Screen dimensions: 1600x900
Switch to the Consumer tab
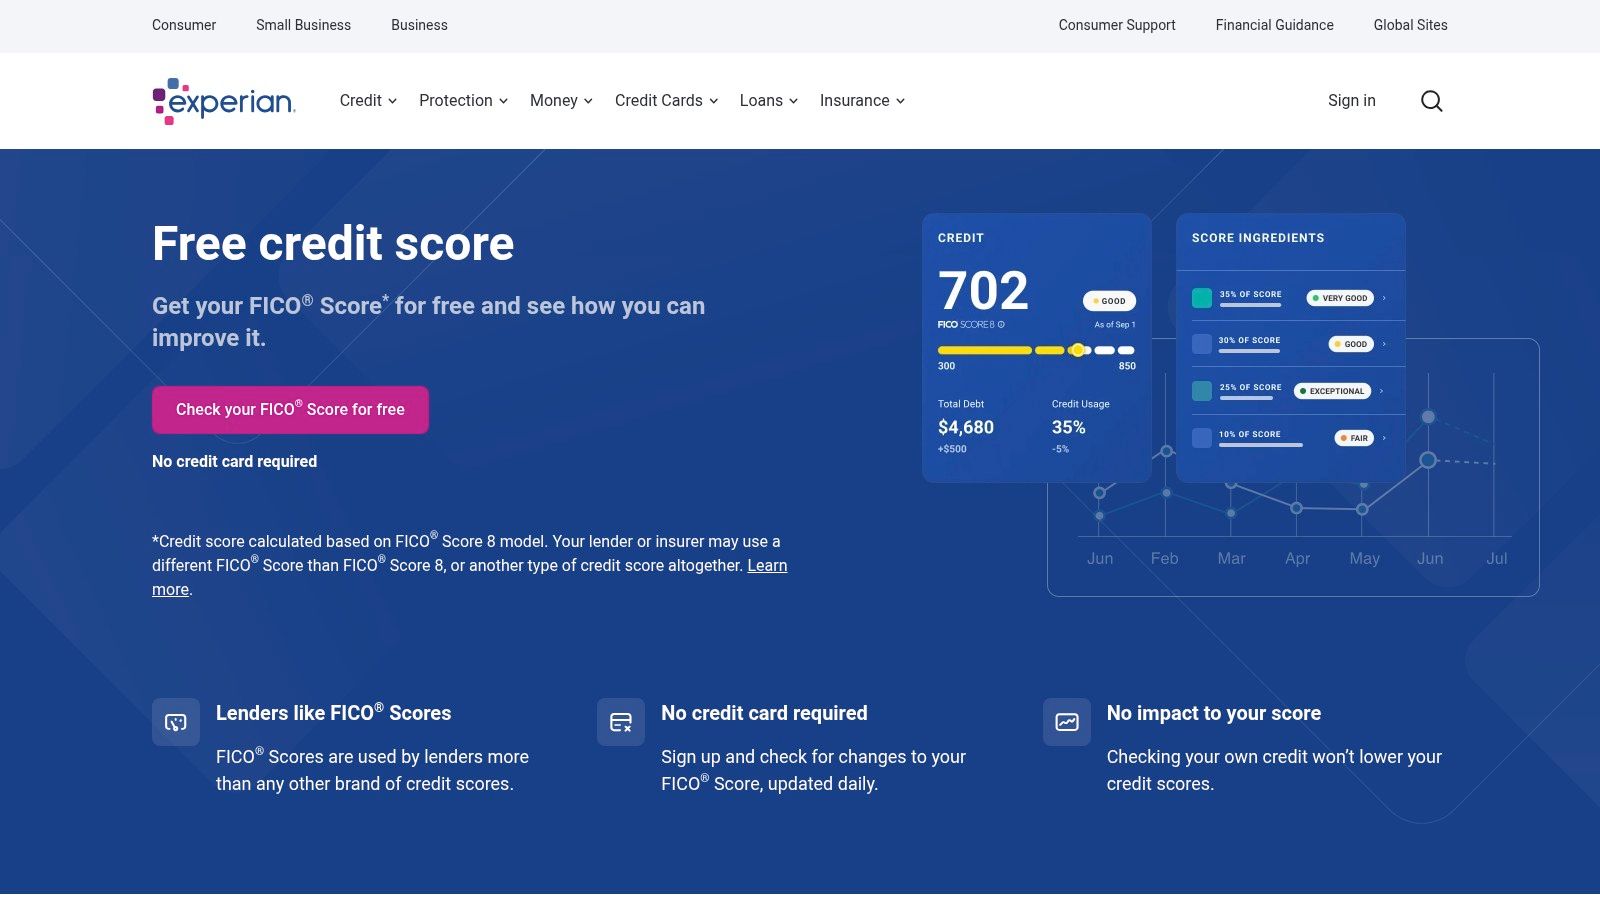point(184,25)
